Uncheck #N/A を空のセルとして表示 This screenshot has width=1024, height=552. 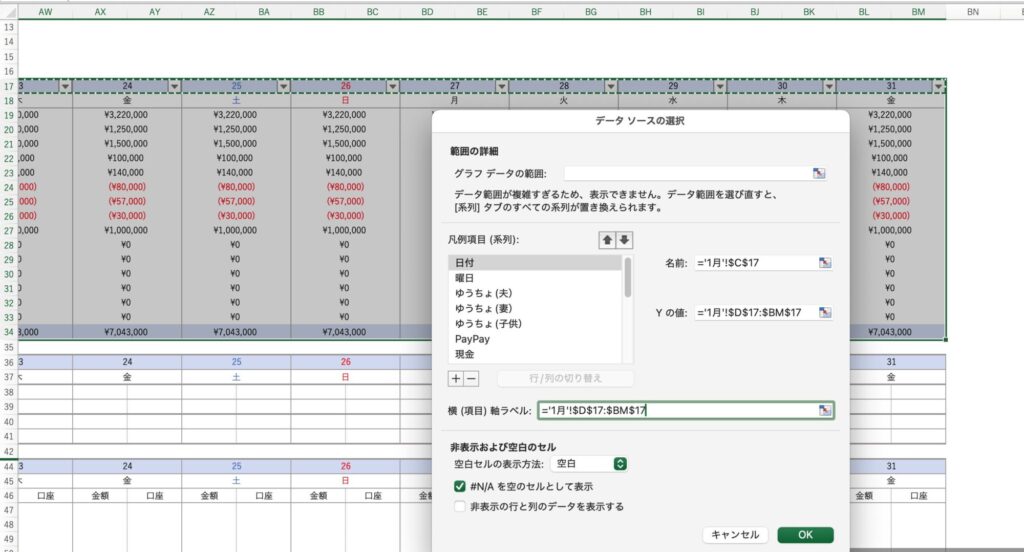point(460,486)
